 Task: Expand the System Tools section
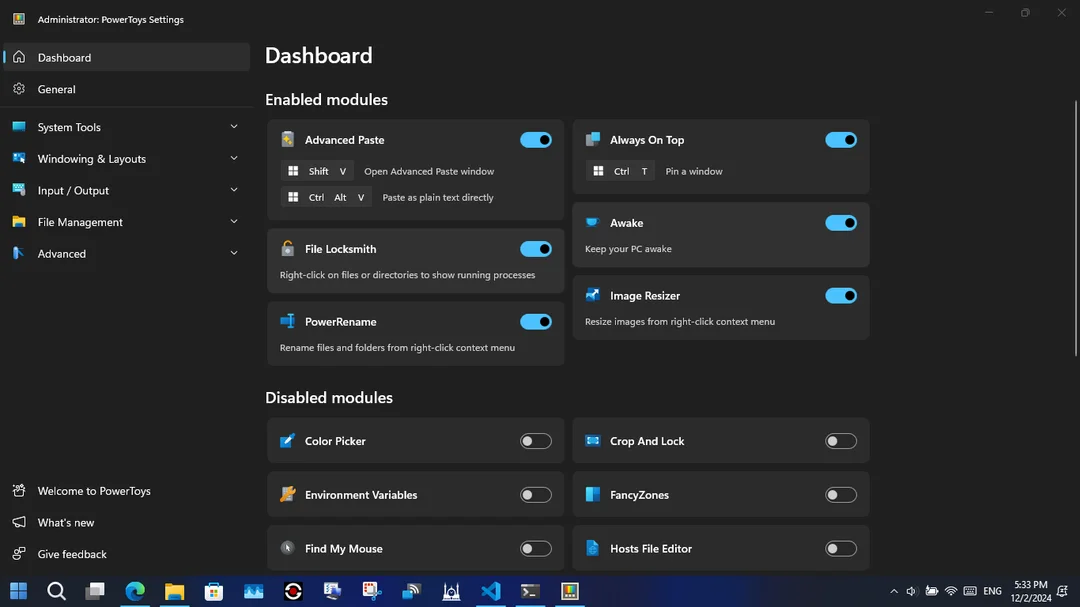(125, 127)
